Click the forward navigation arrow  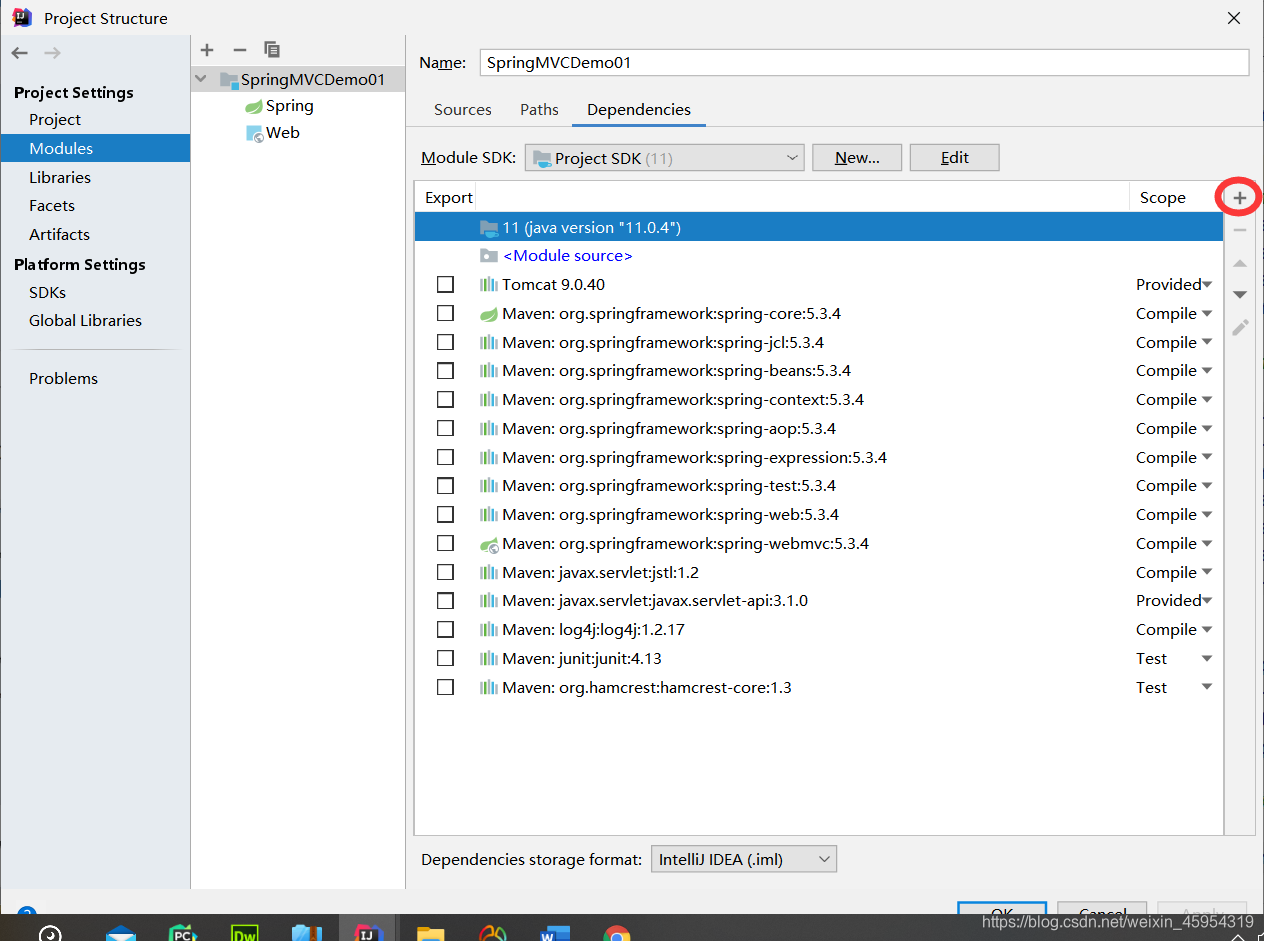click(x=53, y=53)
